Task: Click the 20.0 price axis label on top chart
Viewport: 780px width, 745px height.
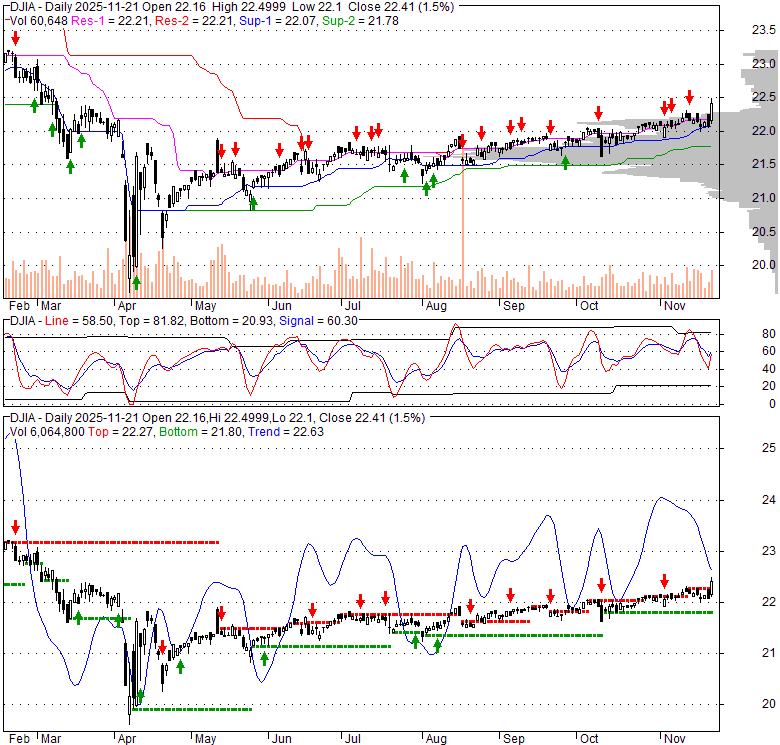Action: coord(764,265)
